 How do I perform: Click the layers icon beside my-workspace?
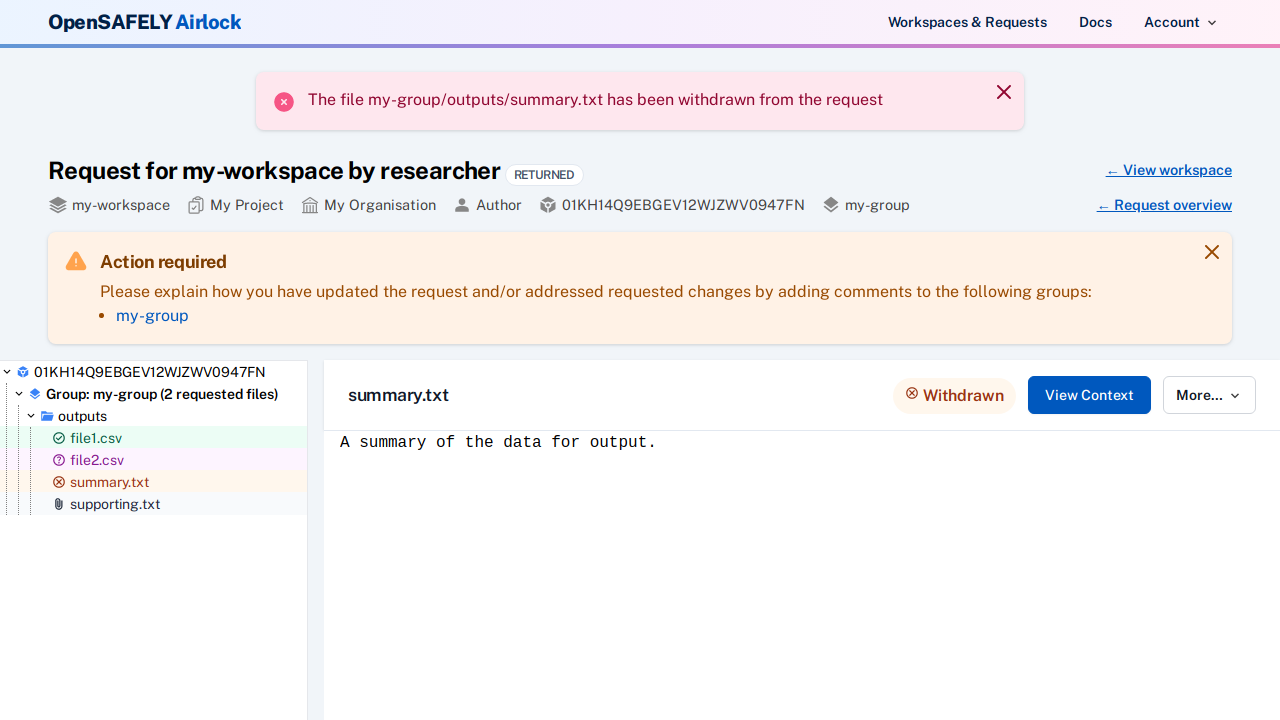coord(58,205)
